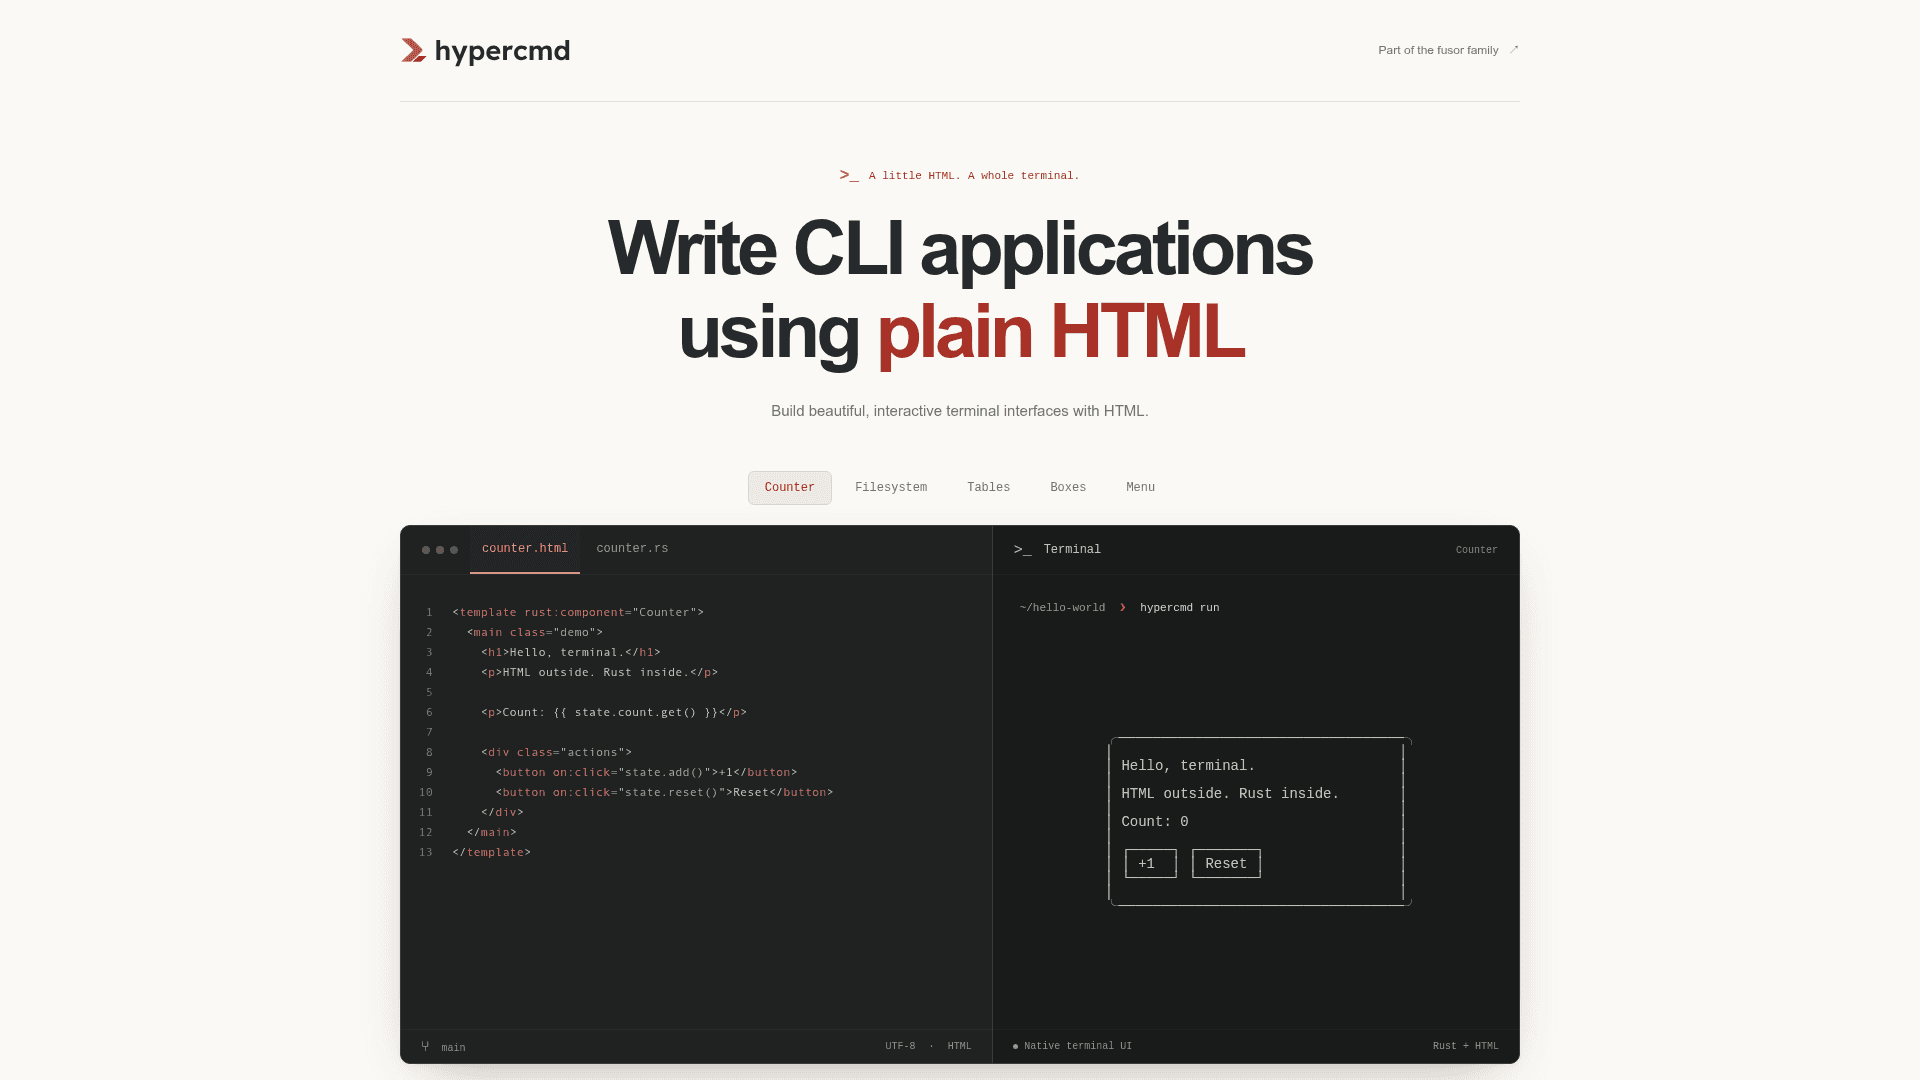Click the Terminal panel title
The image size is (1920, 1080).
(1072, 549)
